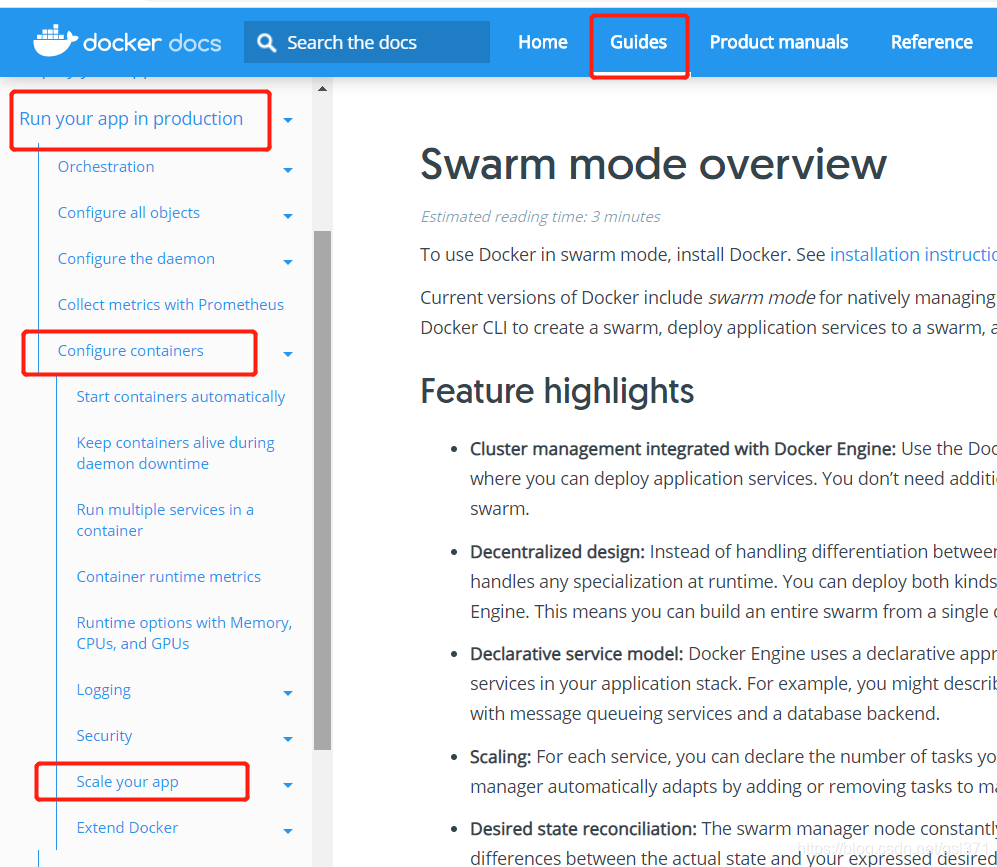Click the Feature highlights heading
Image resolution: width=997 pixels, height=867 pixels.
coord(557,390)
